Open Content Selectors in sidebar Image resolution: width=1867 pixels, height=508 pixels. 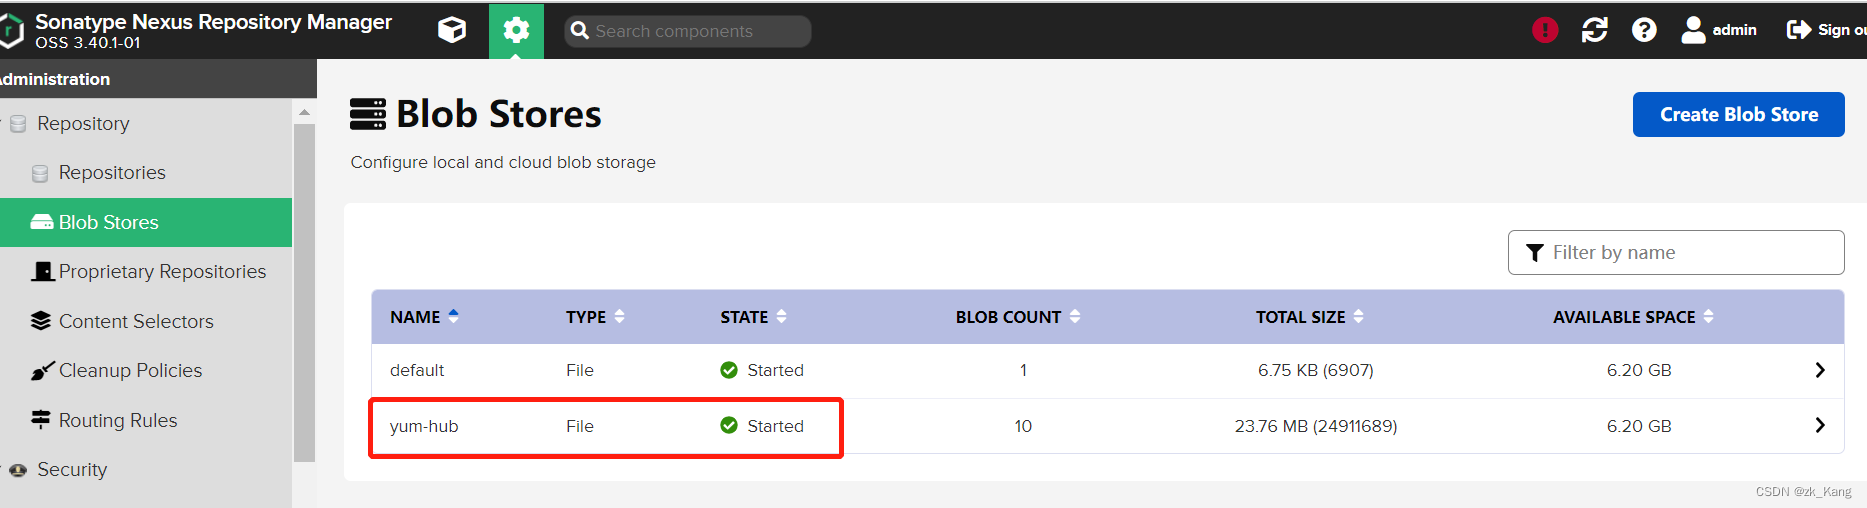(x=136, y=321)
